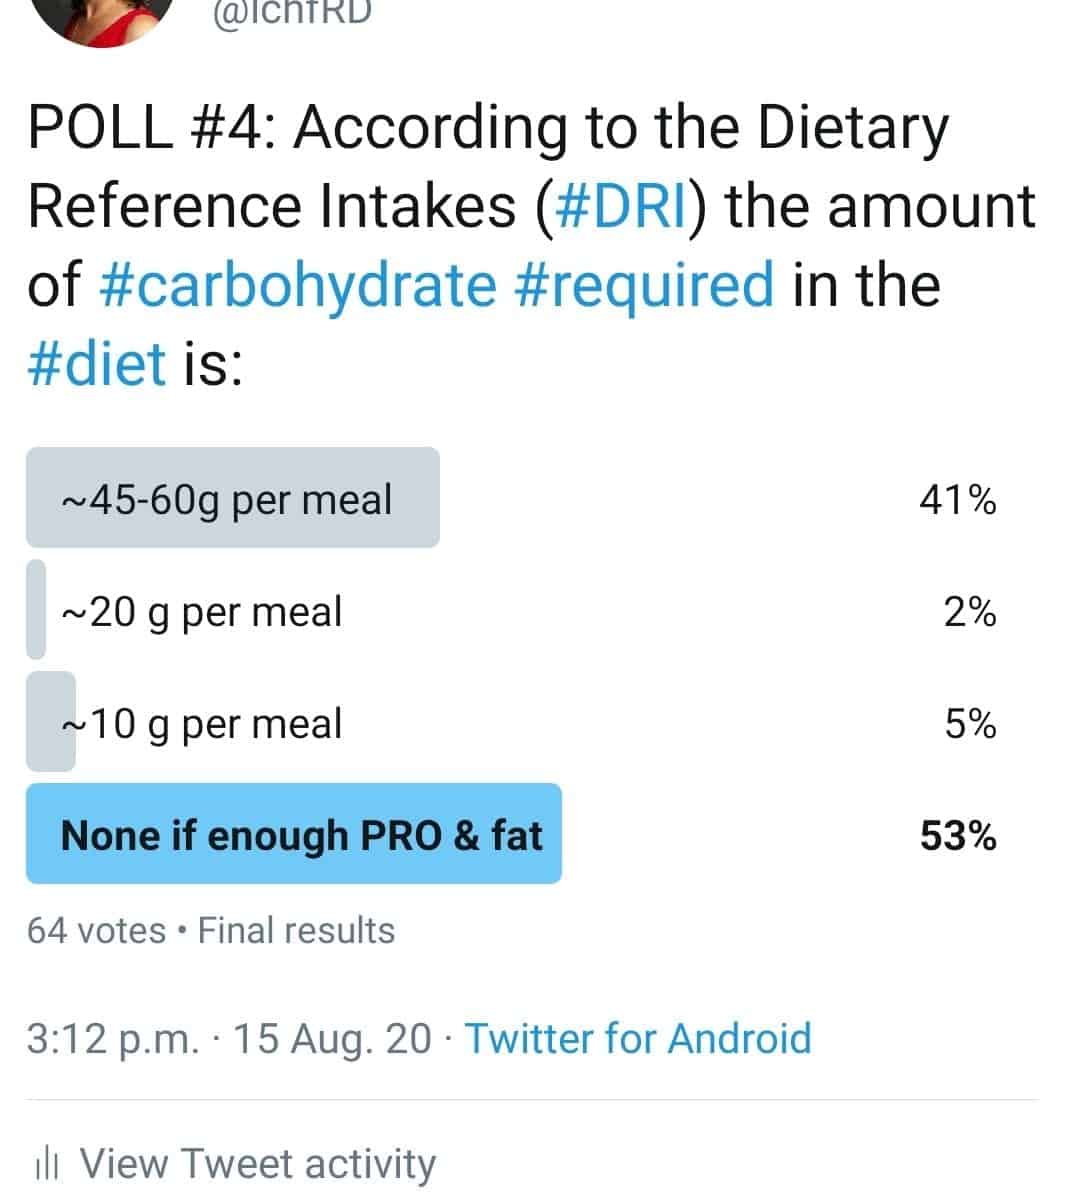Click the 41% poll result value

pos(957,499)
